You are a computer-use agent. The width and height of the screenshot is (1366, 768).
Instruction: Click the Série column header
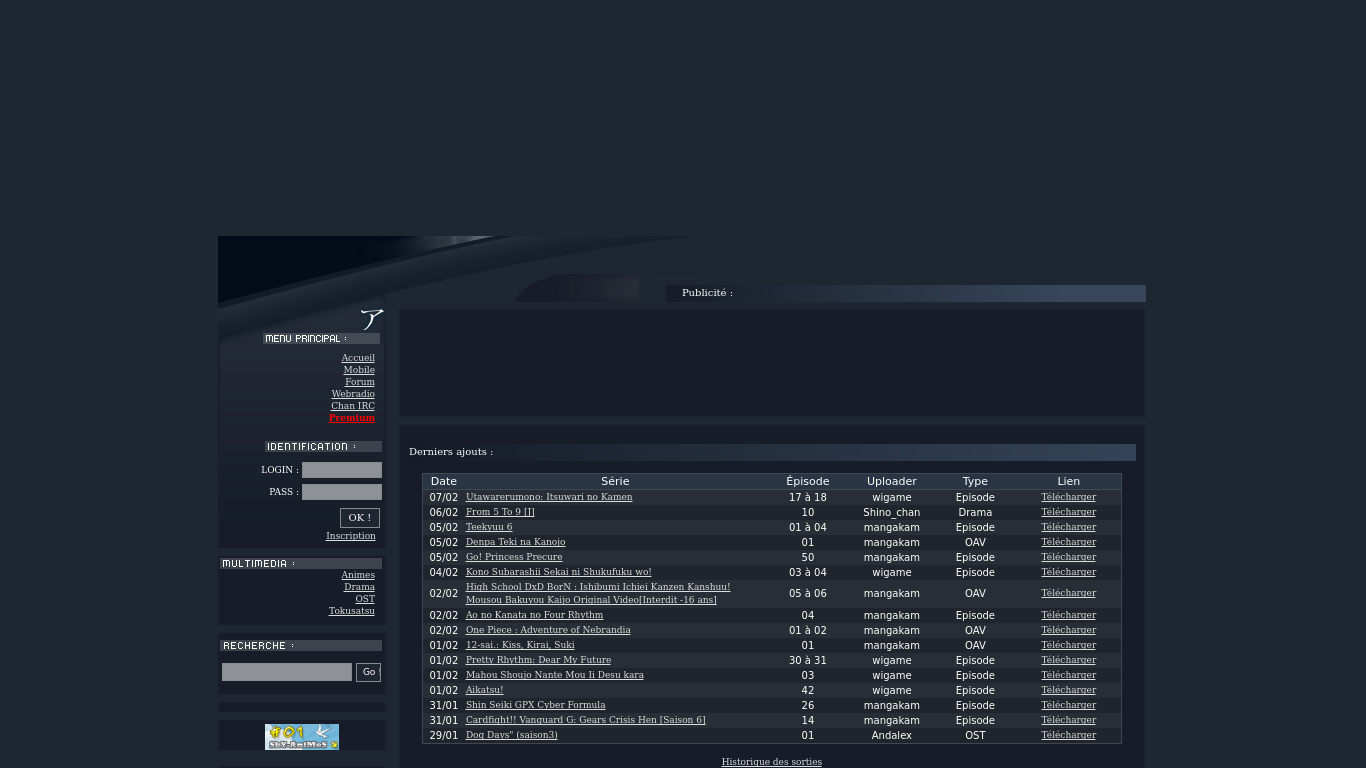(x=615, y=482)
